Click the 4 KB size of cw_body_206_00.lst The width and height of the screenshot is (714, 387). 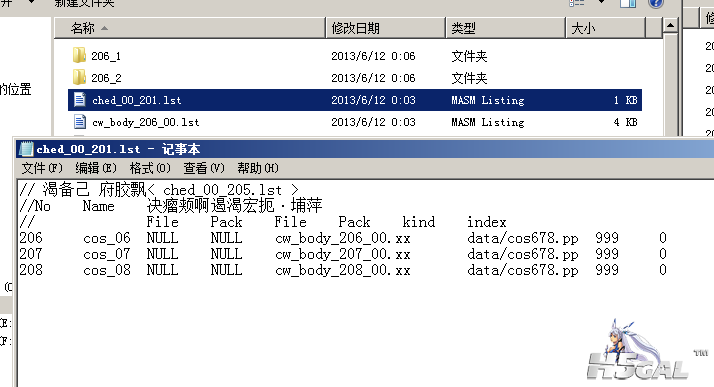point(625,122)
